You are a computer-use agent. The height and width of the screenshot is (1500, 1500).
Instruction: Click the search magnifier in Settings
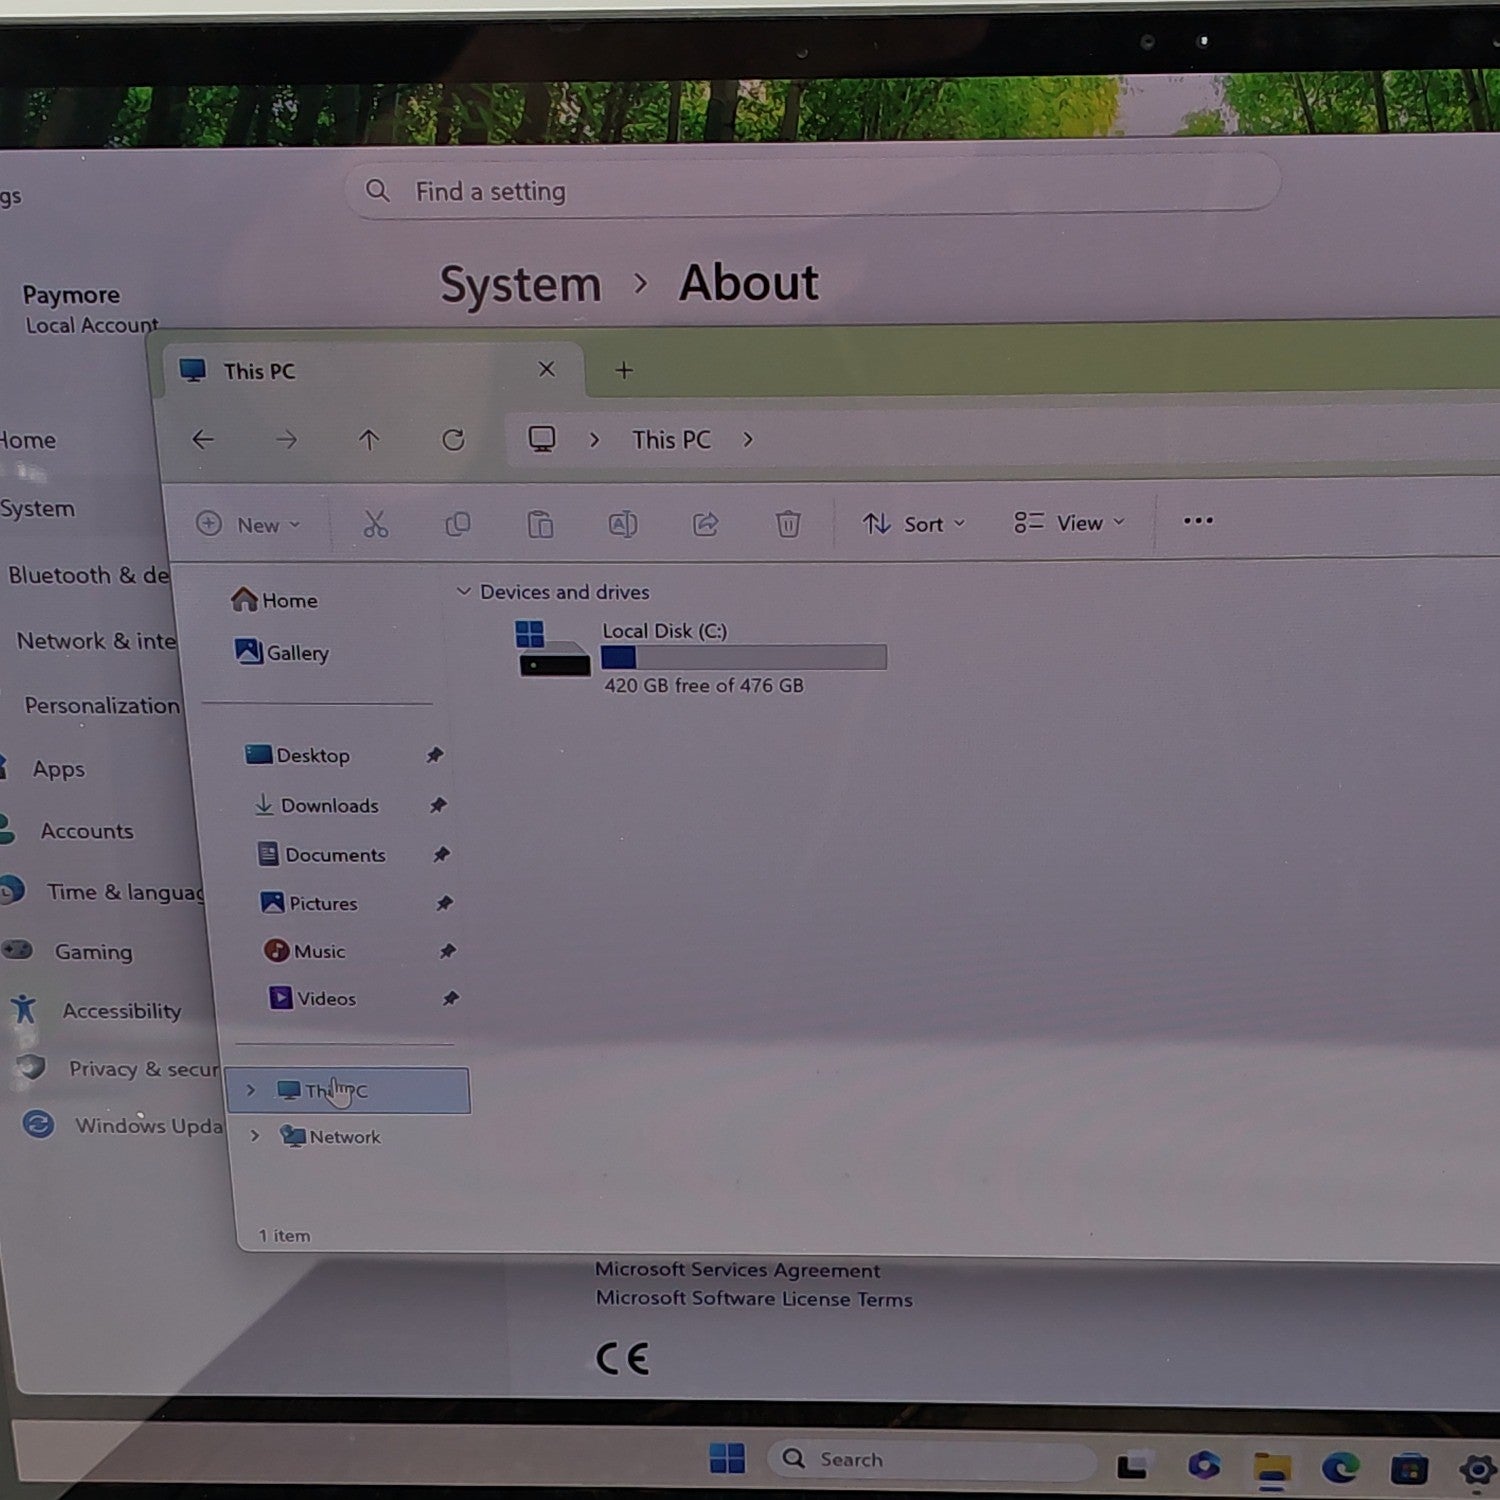pyautogui.click(x=377, y=190)
